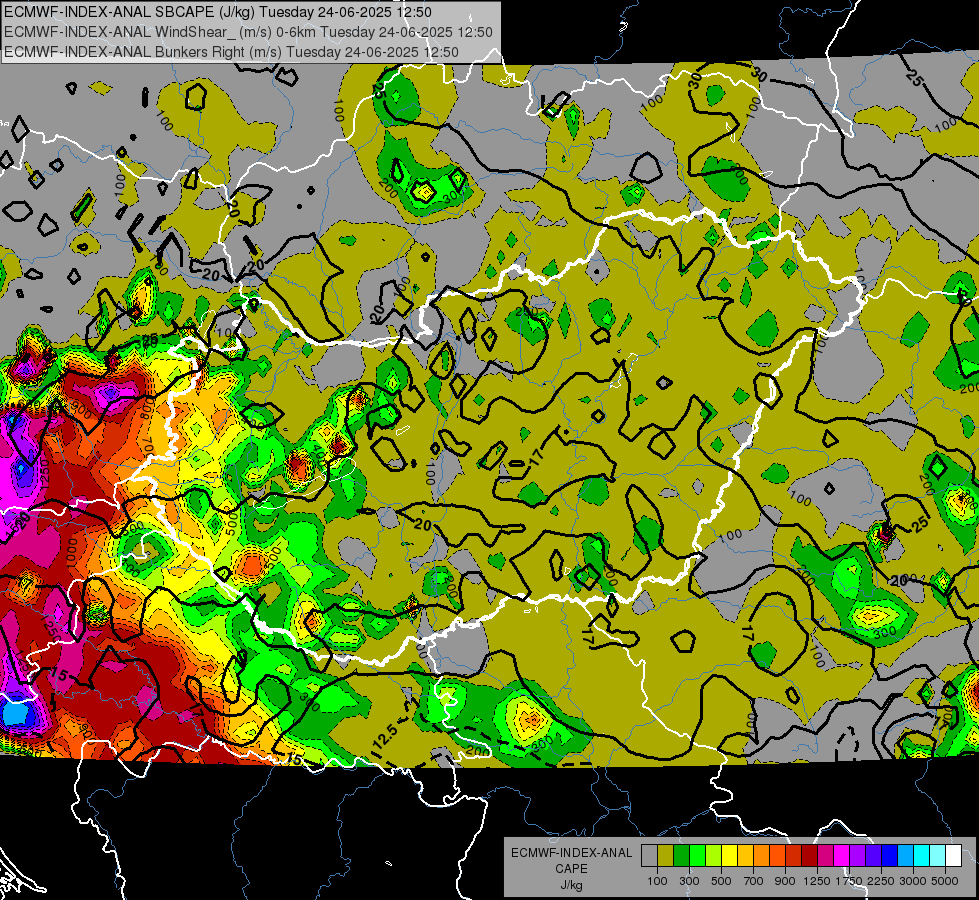Click the olive swatch in CAPE legend

point(665,856)
